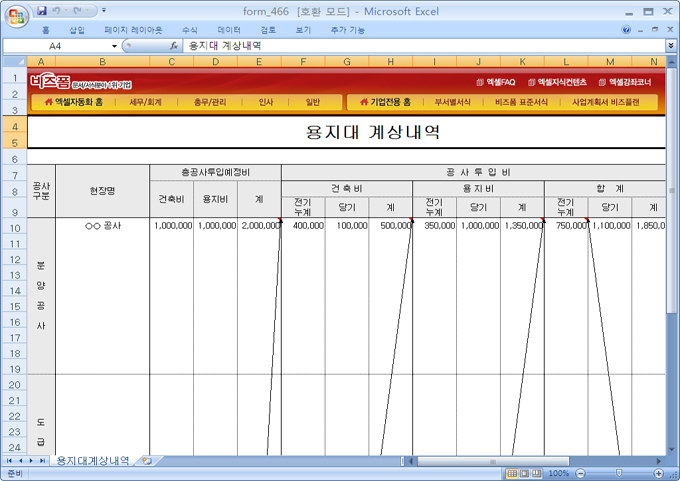Expand the formula bar
The image size is (680, 481).
pyautogui.click(x=670, y=46)
